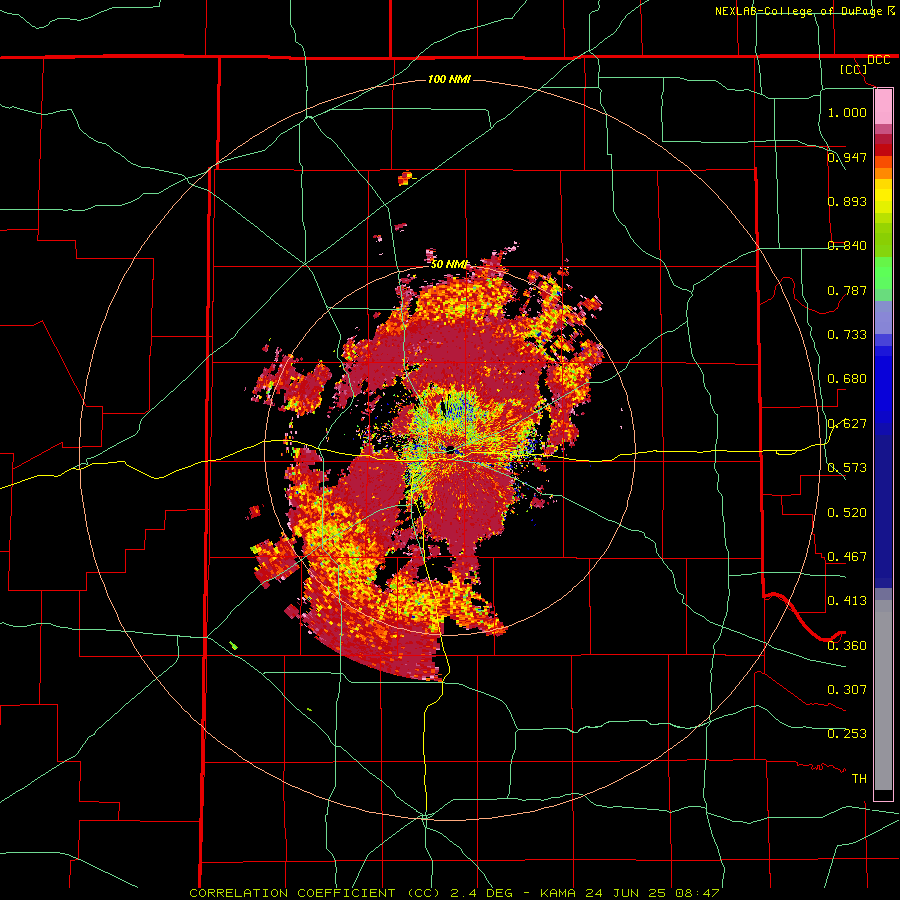Screen dimensions: 900x900
Task: Click the pink top segment of the color bar
Action: point(883,107)
